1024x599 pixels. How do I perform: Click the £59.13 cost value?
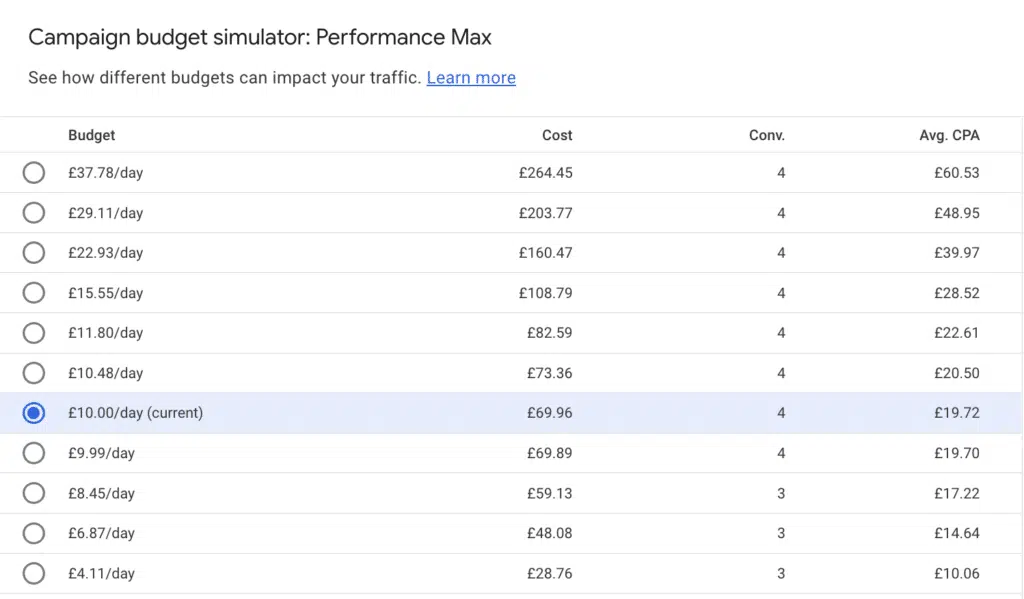pos(549,494)
